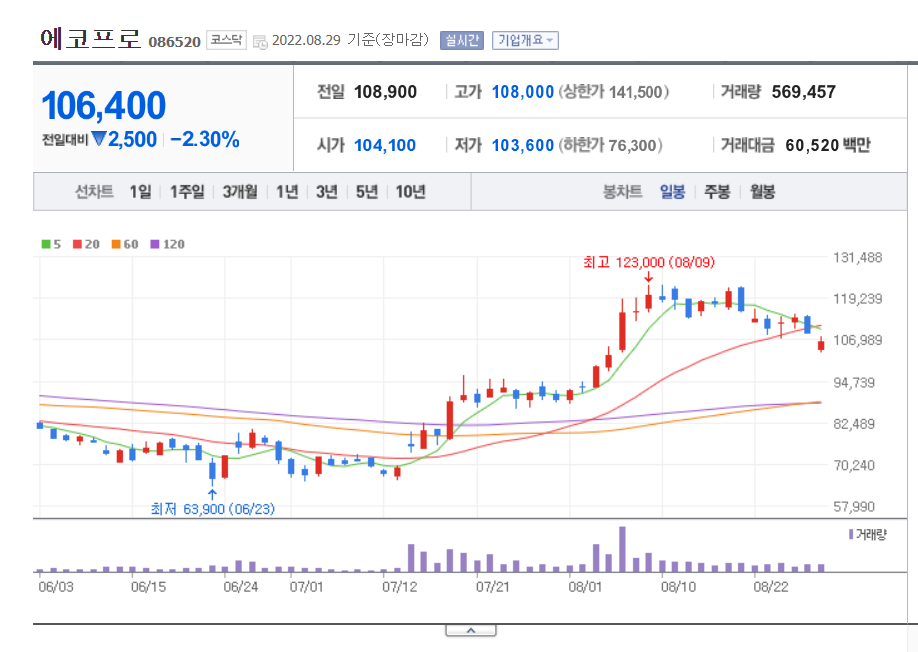
Task: Click the high price value 108,000
Action: (523, 92)
